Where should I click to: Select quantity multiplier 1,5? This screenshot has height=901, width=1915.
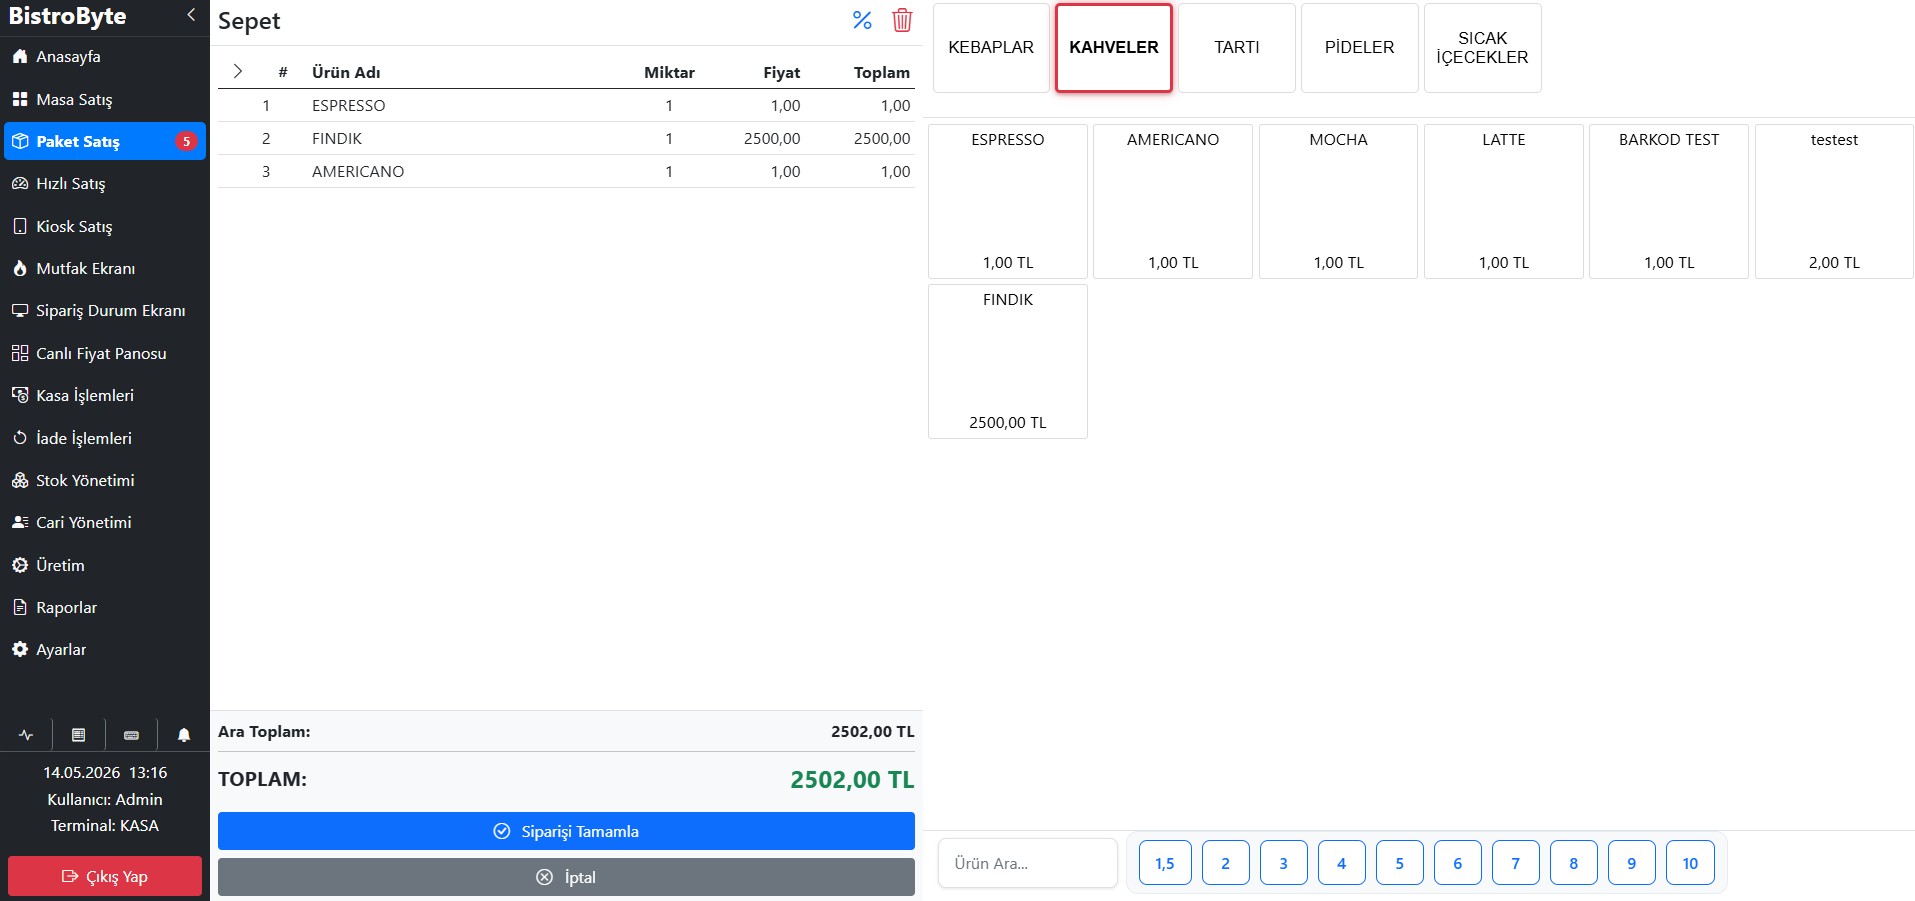tap(1165, 863)
